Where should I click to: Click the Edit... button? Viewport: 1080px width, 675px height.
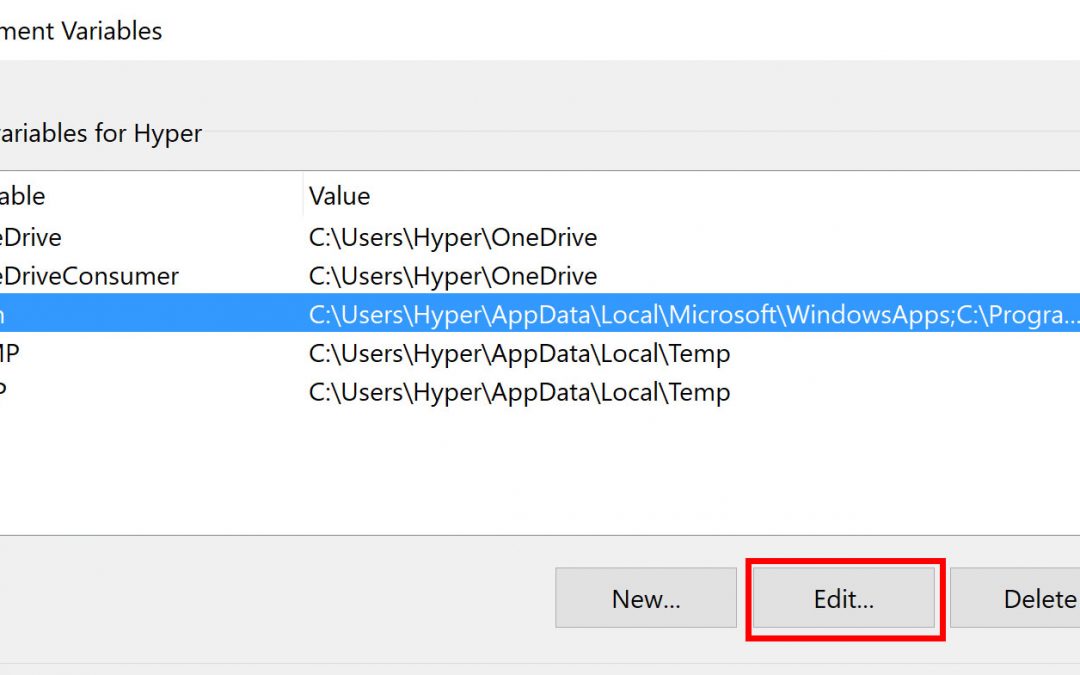coord(843,599)
